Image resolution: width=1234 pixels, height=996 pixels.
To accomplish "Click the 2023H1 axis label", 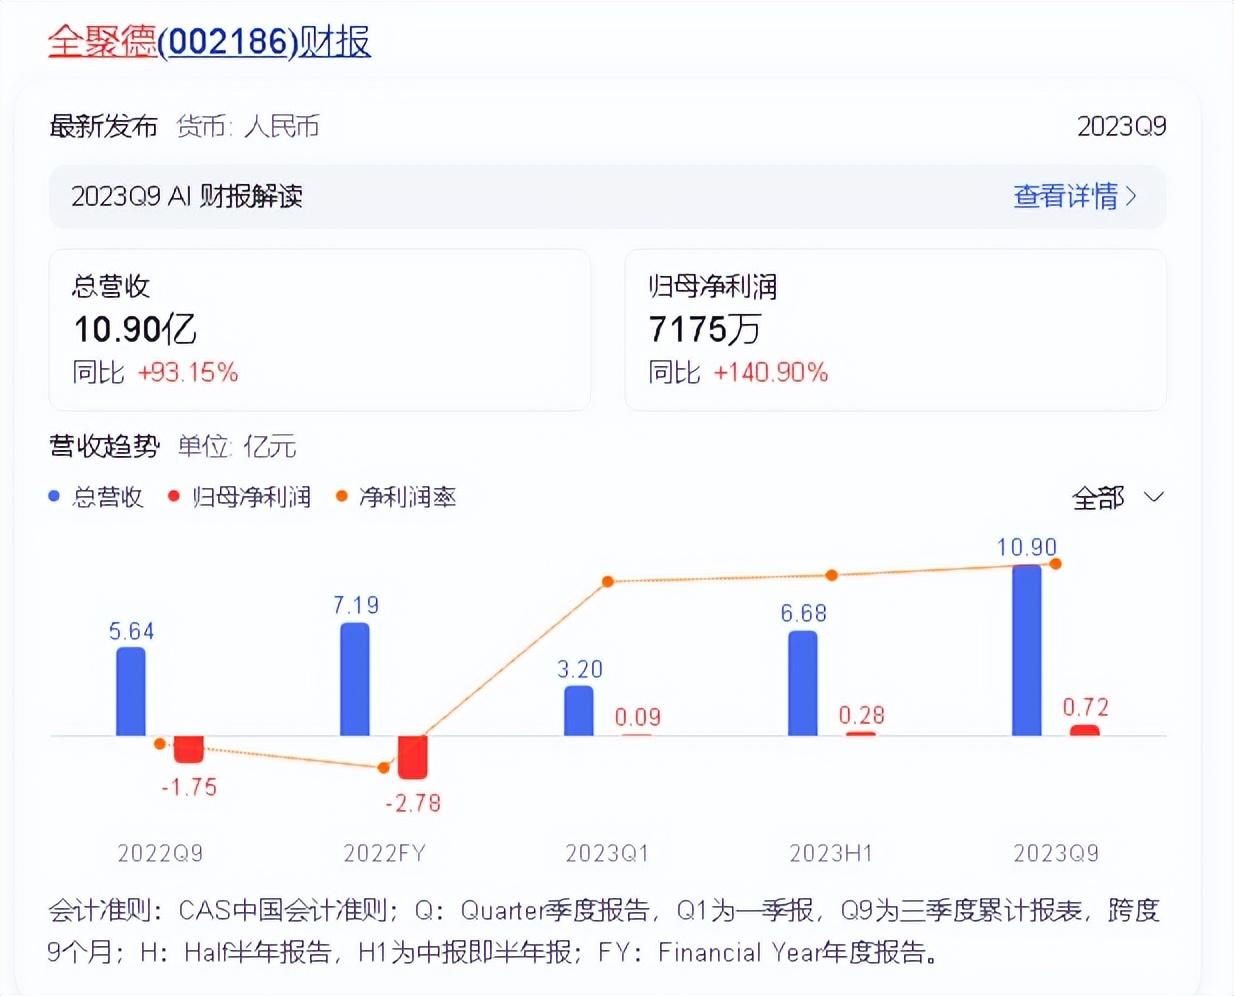I will [x=831, y=853].
